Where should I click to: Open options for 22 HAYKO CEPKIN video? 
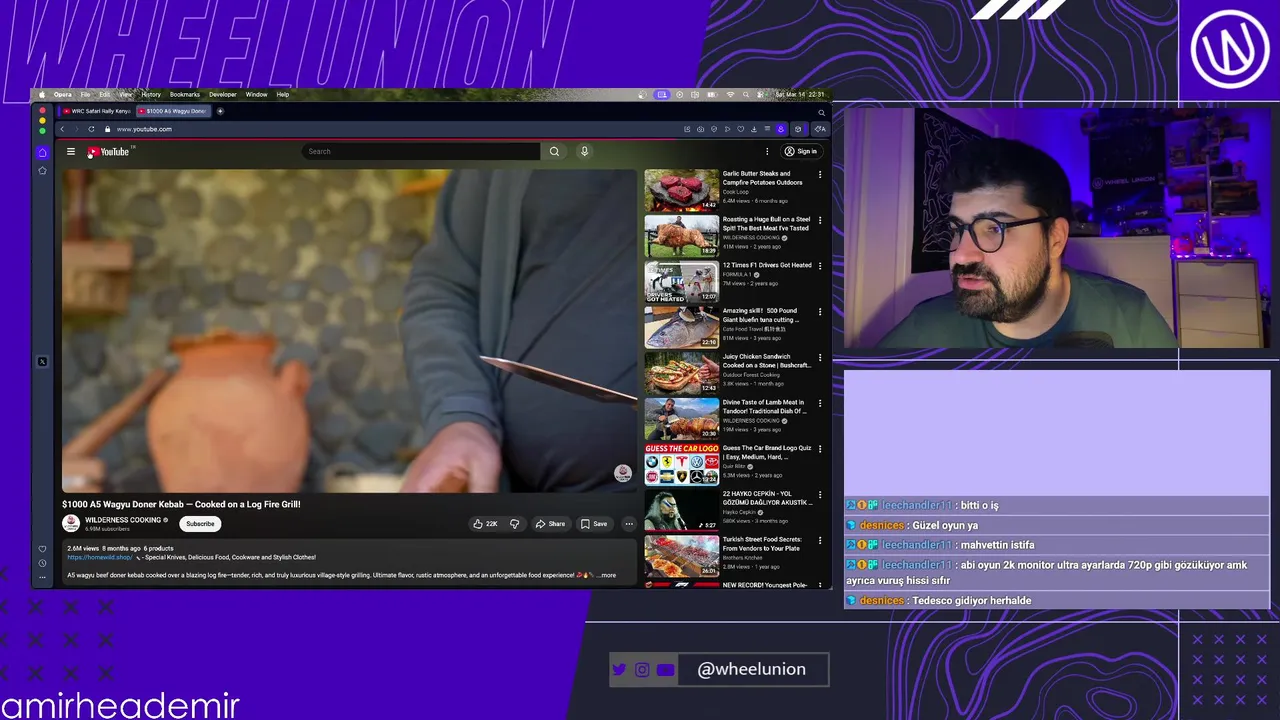point(820,495)
